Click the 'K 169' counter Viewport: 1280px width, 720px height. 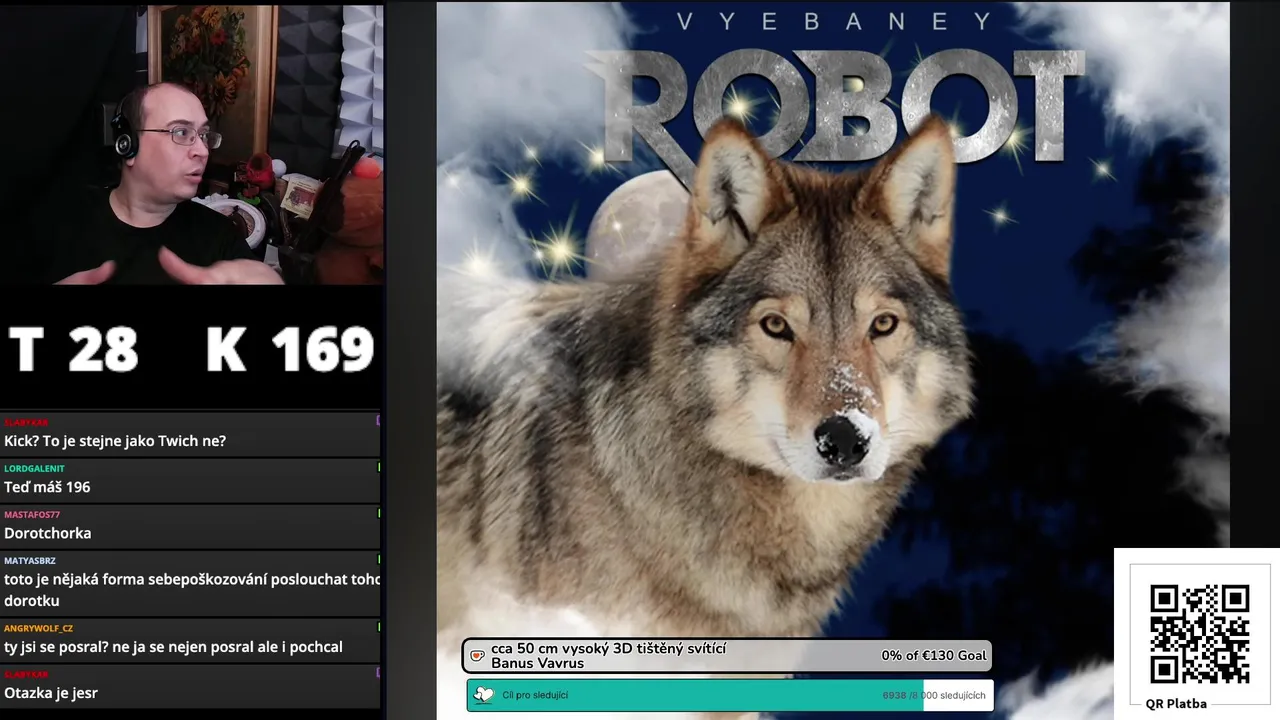pos(290,350)
